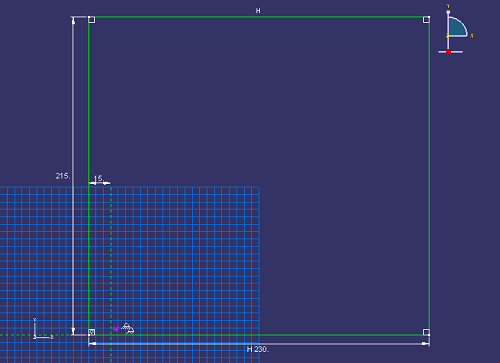Click the view triad compass icon
The width and height of the screenshot is (500, 363).
point(455,29)
